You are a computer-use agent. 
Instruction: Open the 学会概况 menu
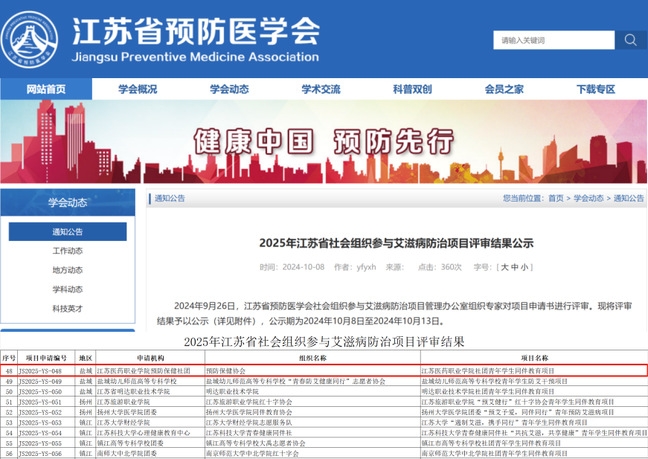pos(138,89)
